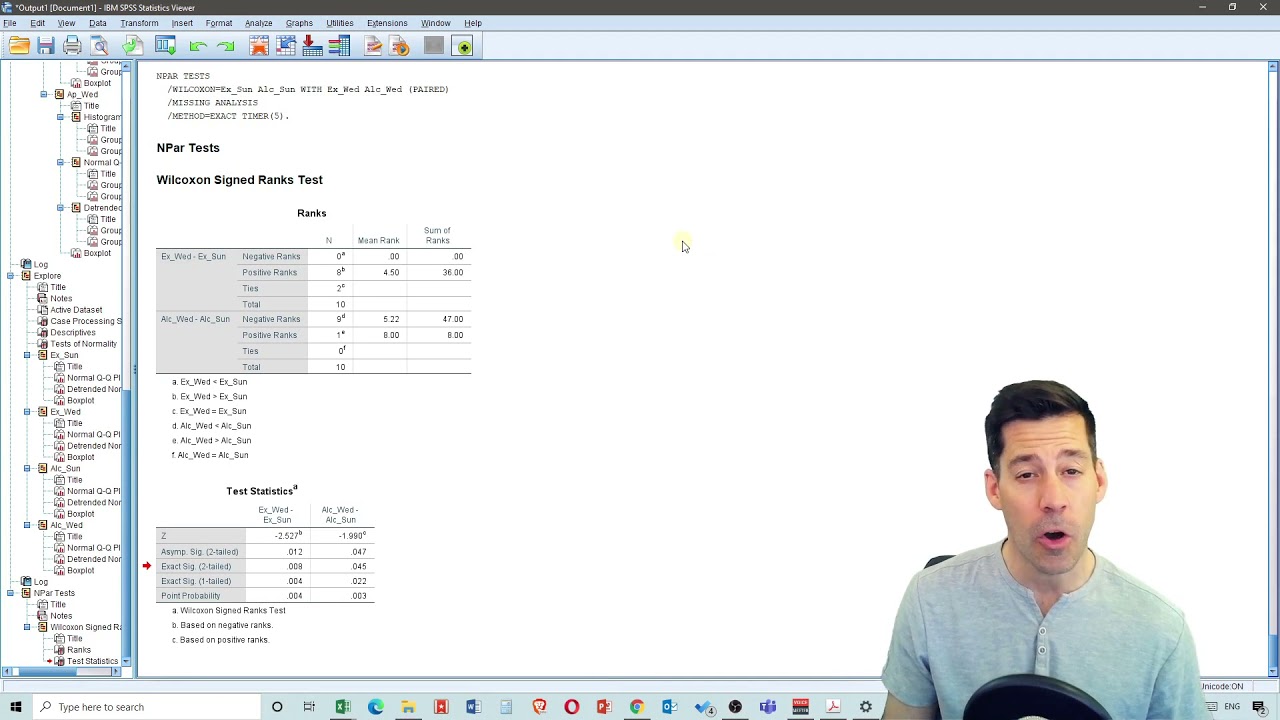Screen dimensions: 1280x720
Task: Click the vertical scrollbar of output pane
Action: pos(1272,369)
